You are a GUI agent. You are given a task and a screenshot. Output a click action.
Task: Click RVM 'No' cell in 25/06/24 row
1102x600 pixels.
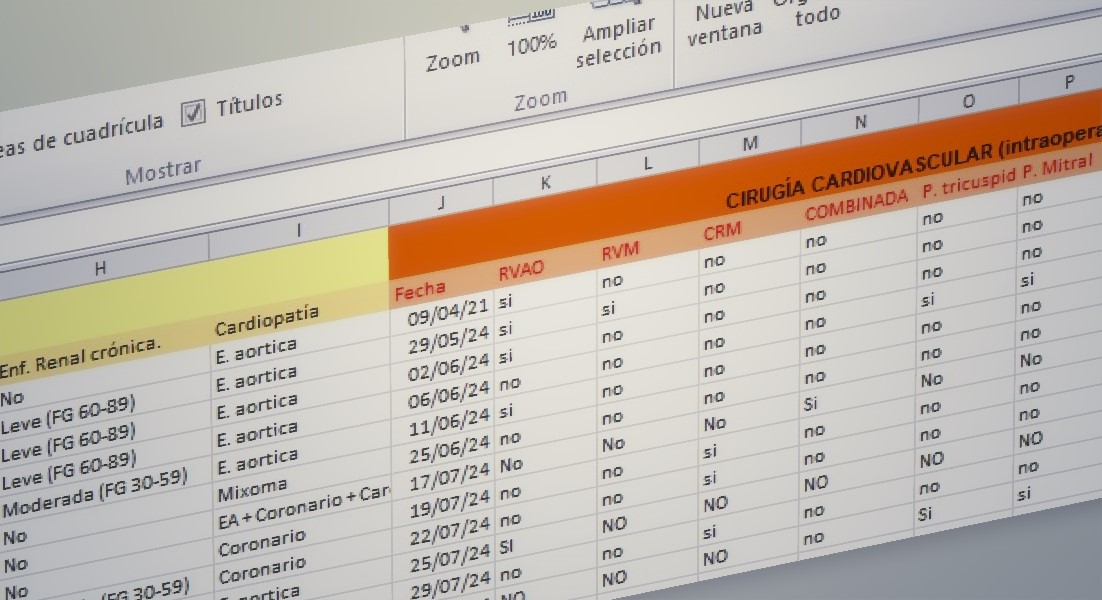[613, 444]
